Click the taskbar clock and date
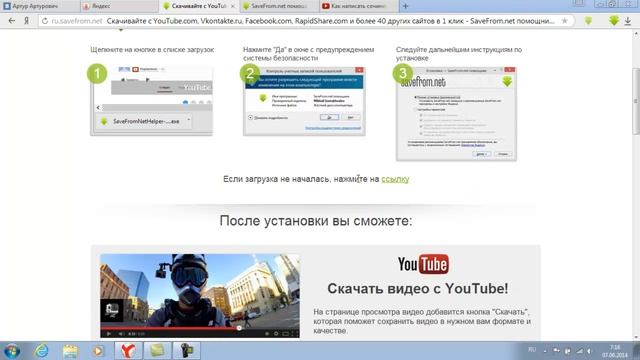The image size is (640, 360). coord(615,351)
